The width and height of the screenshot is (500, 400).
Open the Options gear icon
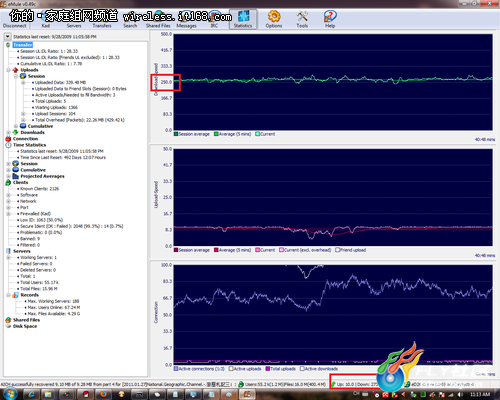click(x=274, y=16)
